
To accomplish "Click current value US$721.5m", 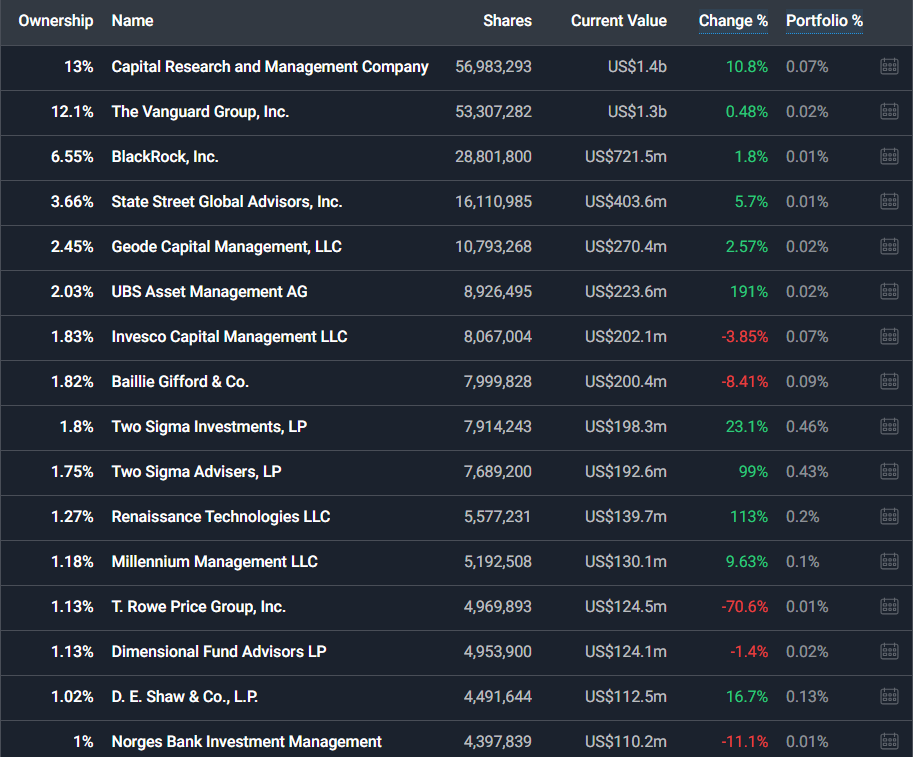I will click(x=626, y=157).
